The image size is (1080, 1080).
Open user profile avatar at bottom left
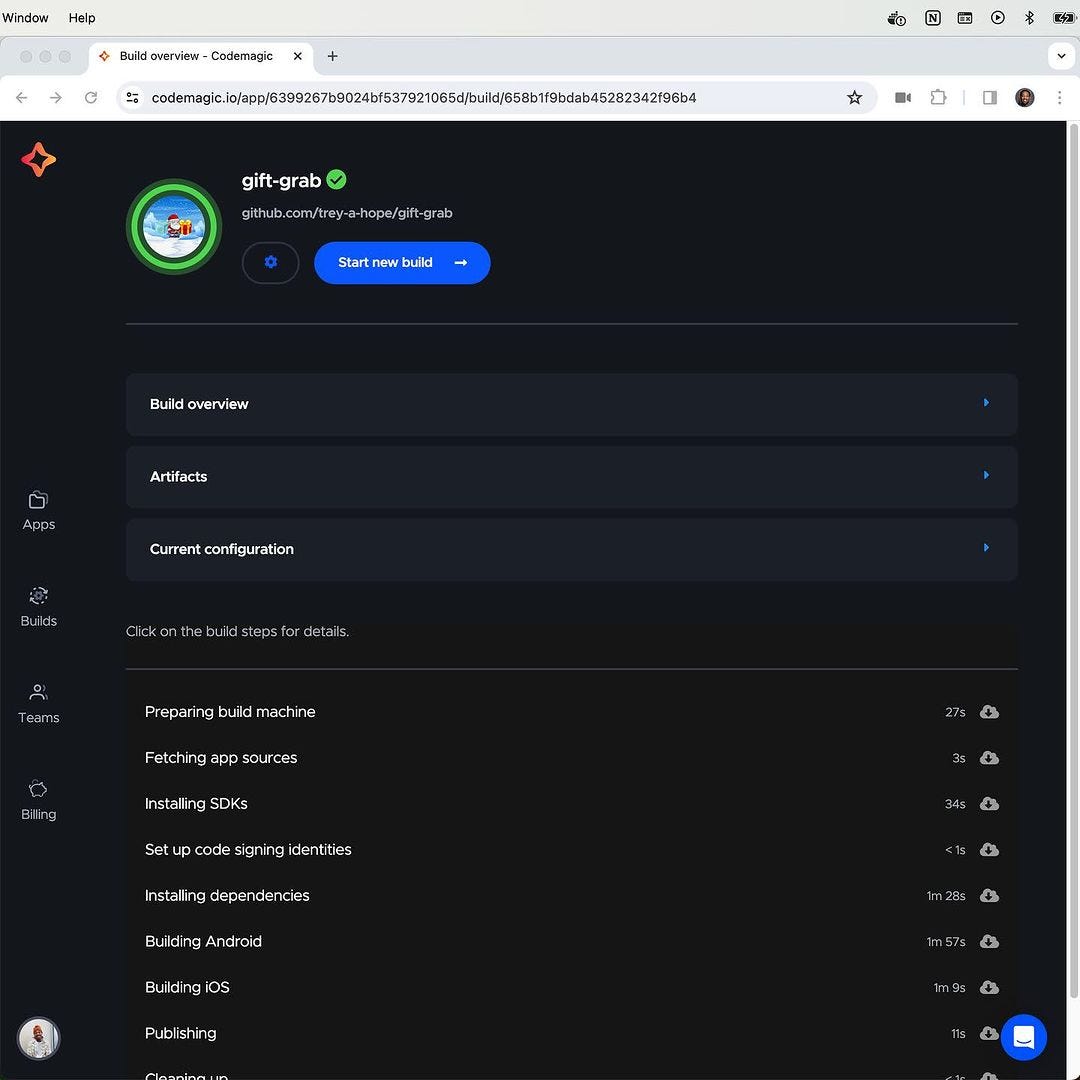click(x=39, y=1038)
